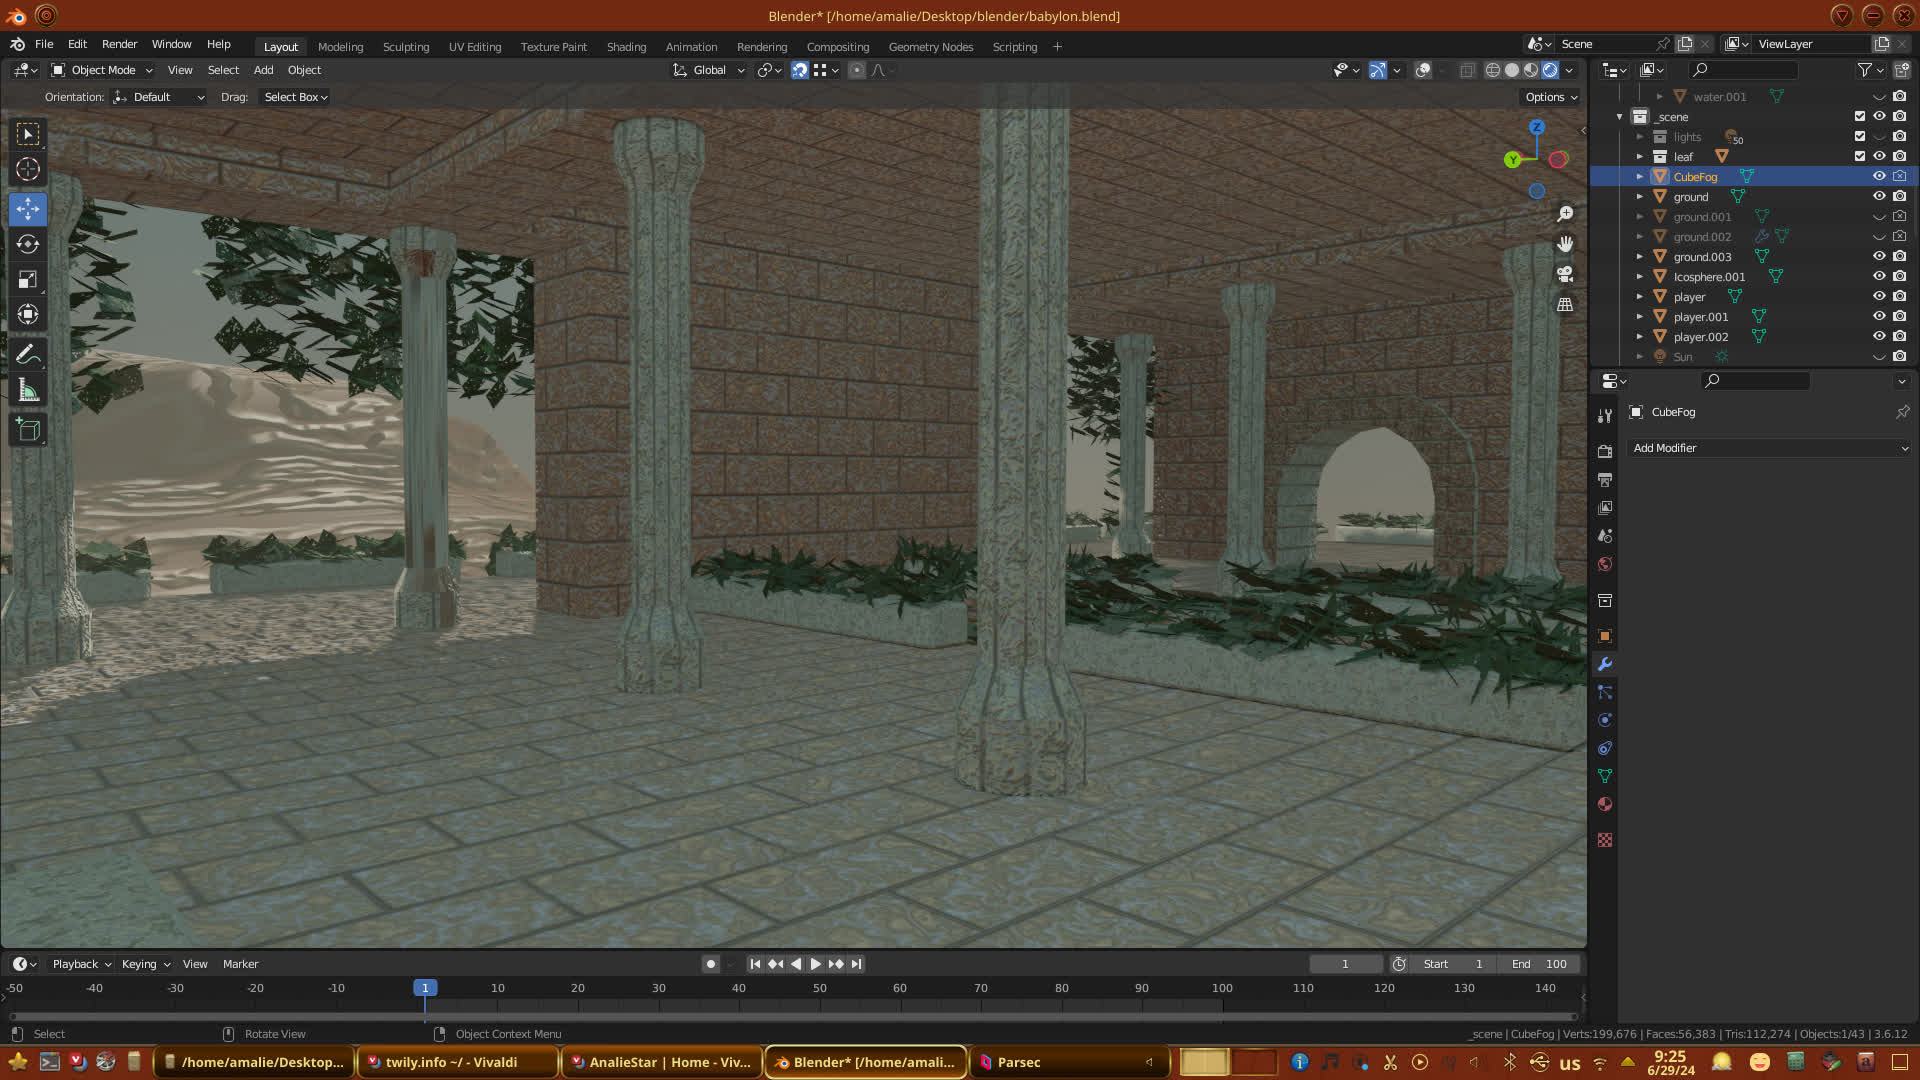
Task: Click the viewport Options button
Action: [x=1551, y=97]
